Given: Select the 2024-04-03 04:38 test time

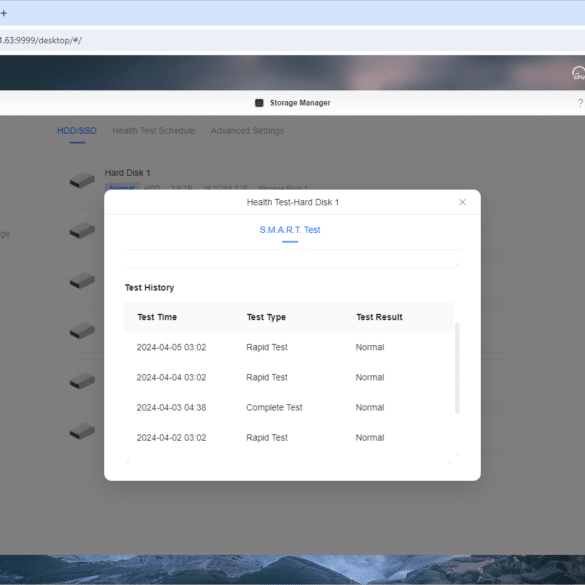Looking at the screenshot, I should 171,407.
